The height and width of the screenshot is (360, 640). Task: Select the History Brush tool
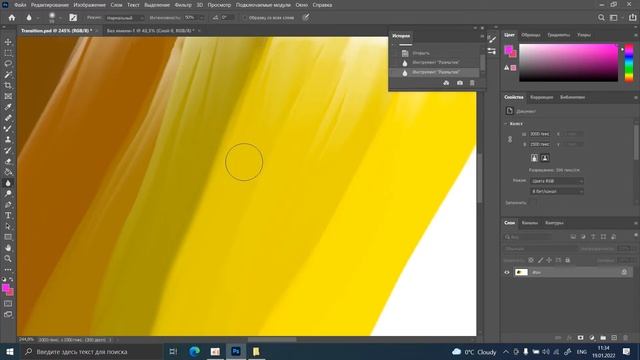point(8,150)
